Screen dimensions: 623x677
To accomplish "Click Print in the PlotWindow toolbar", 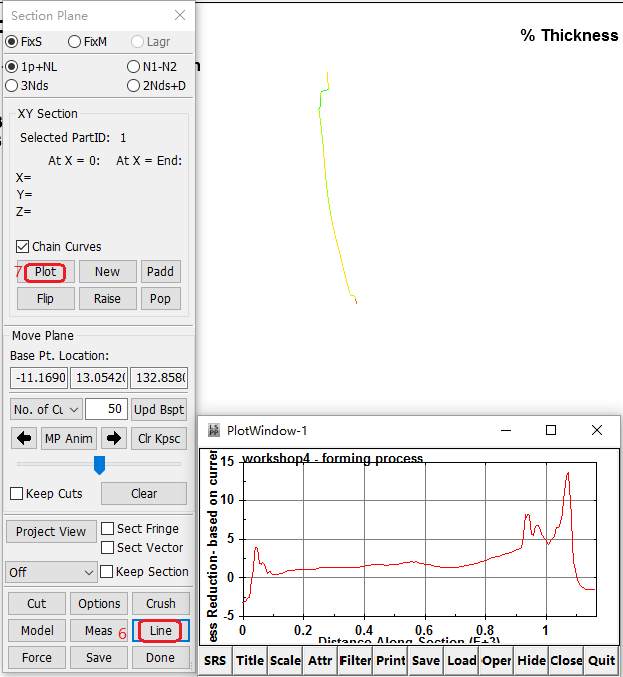I will pyautogui.click(x=391, y=661).
